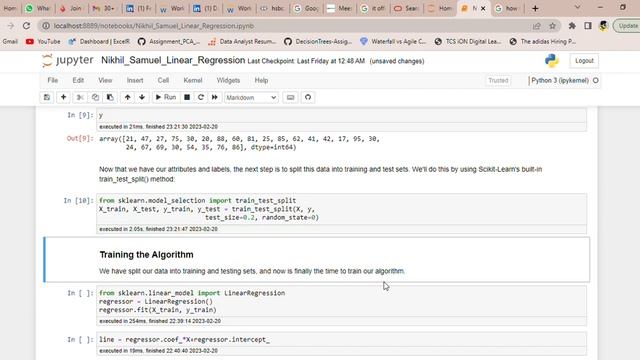Rename notebook title Nikhil_Samuel_Linear_Regression
This screenshot has height=360, width=640.
[173, 60]
